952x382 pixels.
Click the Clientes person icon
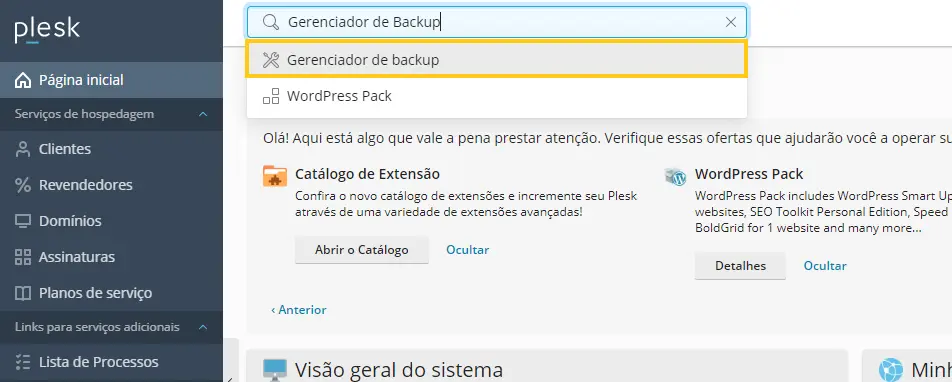23,149
